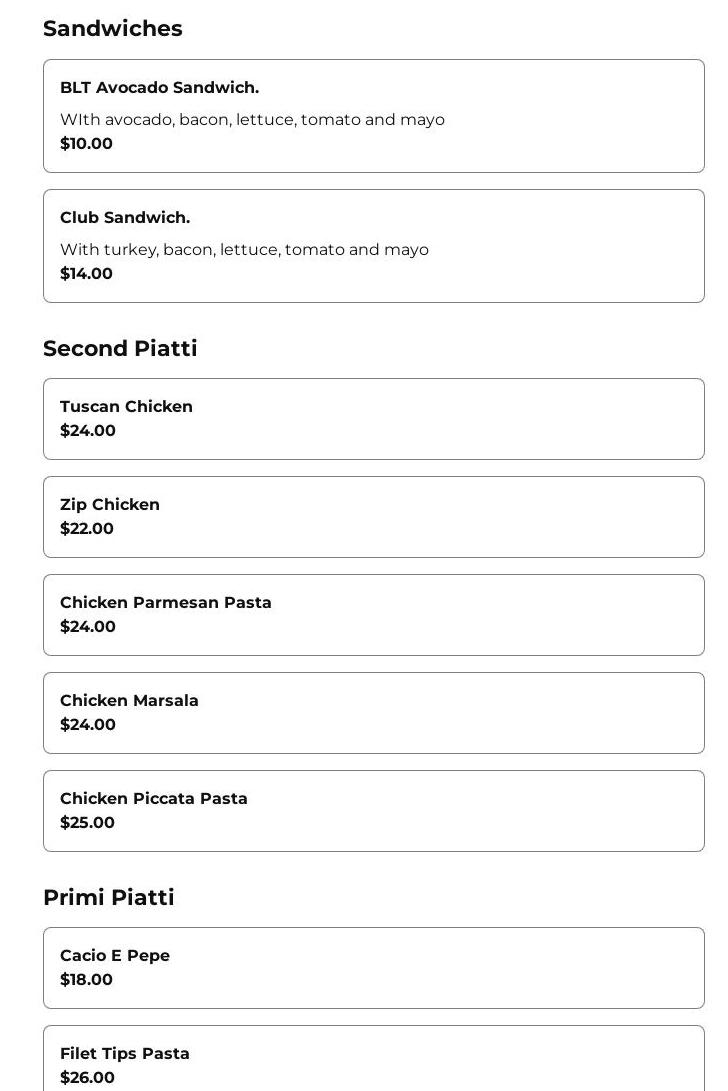The image size is (728, 1091).
Task: Click the $26.00 Filet Tips Pasta price
Action: coord(88,1077)
